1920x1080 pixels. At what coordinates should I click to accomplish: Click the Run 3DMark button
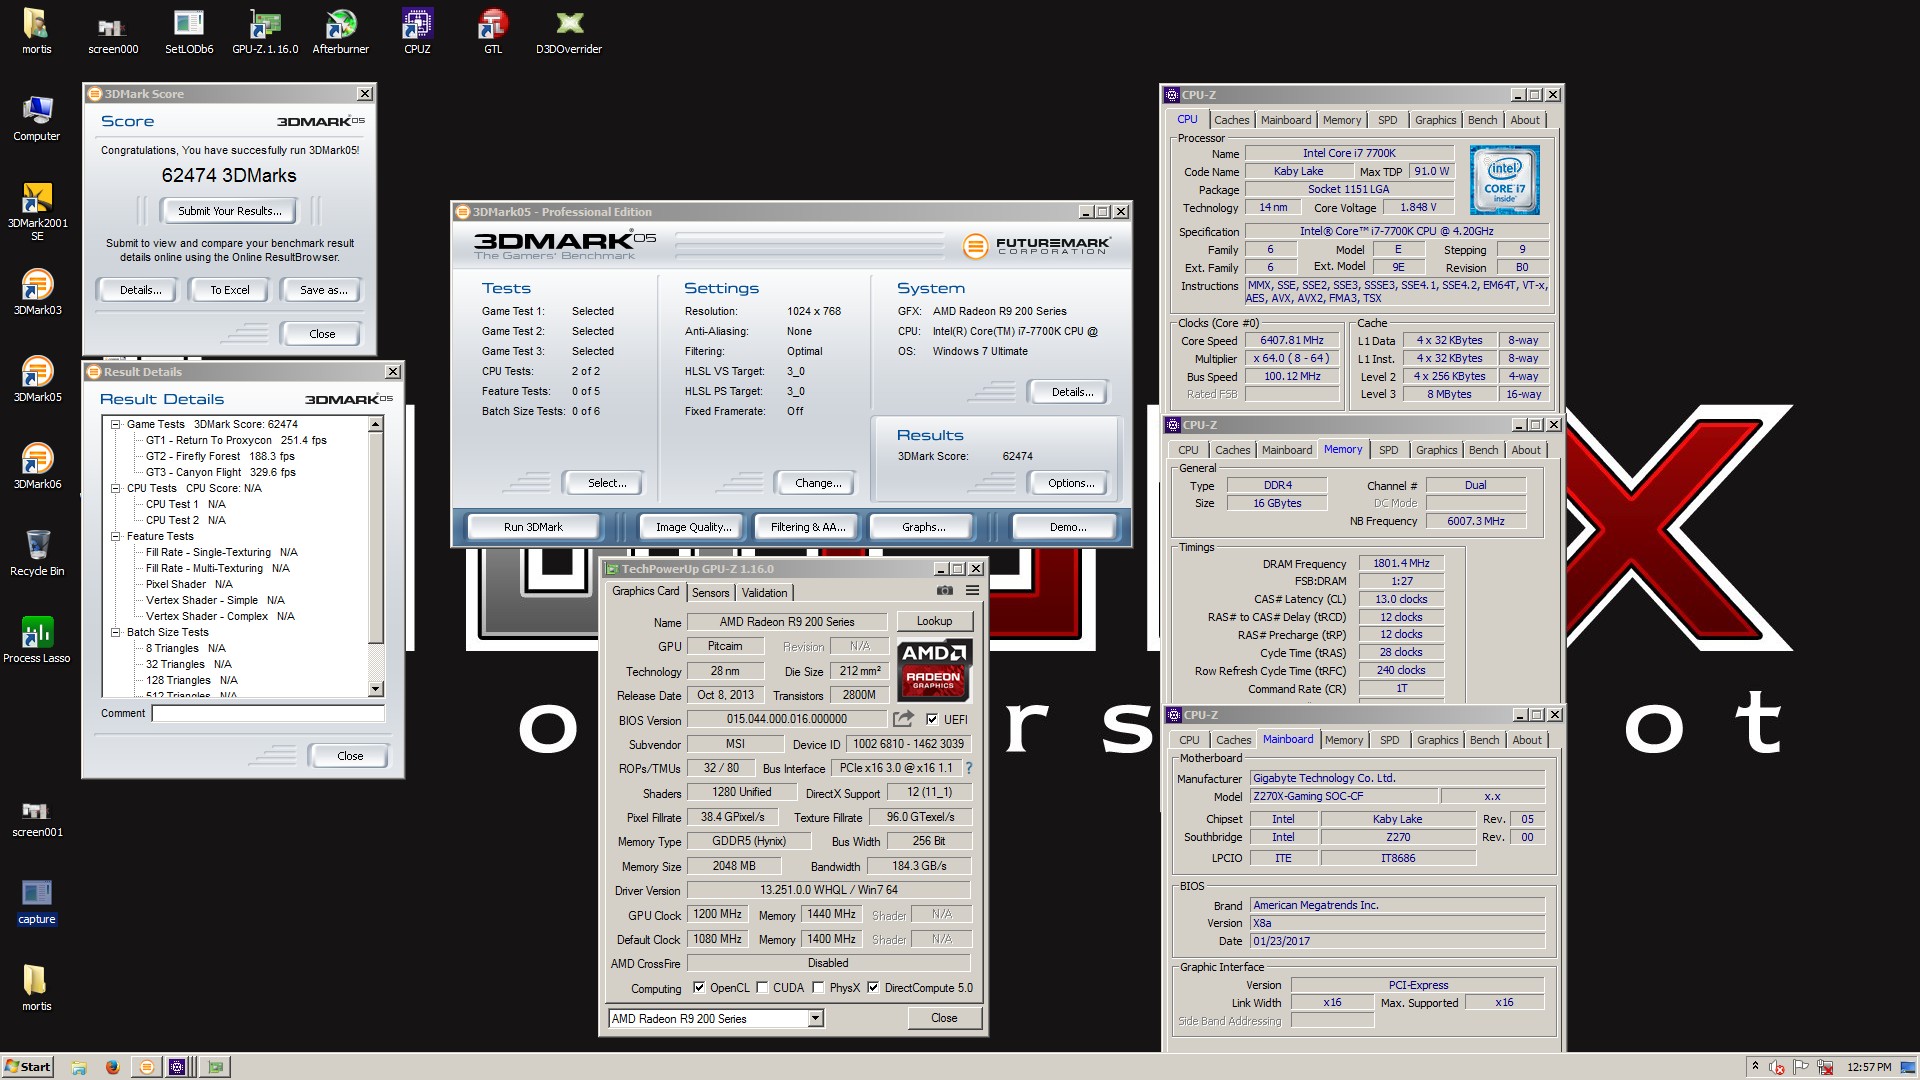coord(533,527)
